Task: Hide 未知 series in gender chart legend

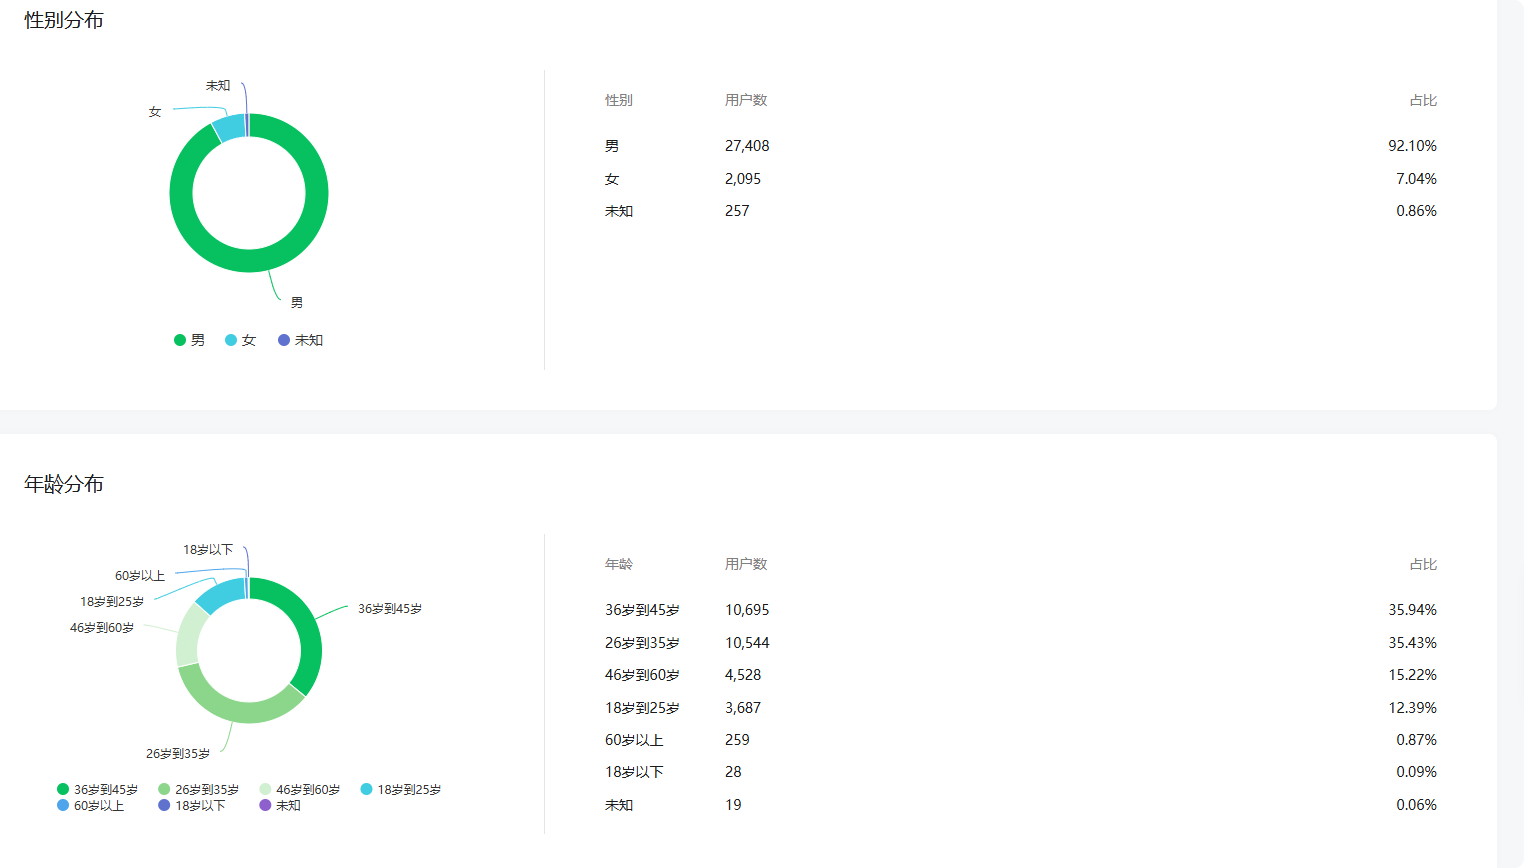Action: (x=301, y=340)
